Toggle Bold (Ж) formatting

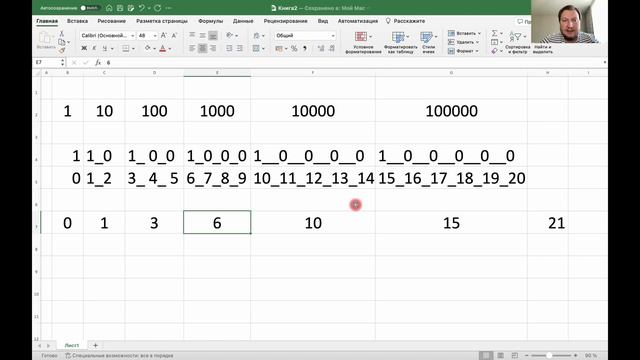(84, 49)
